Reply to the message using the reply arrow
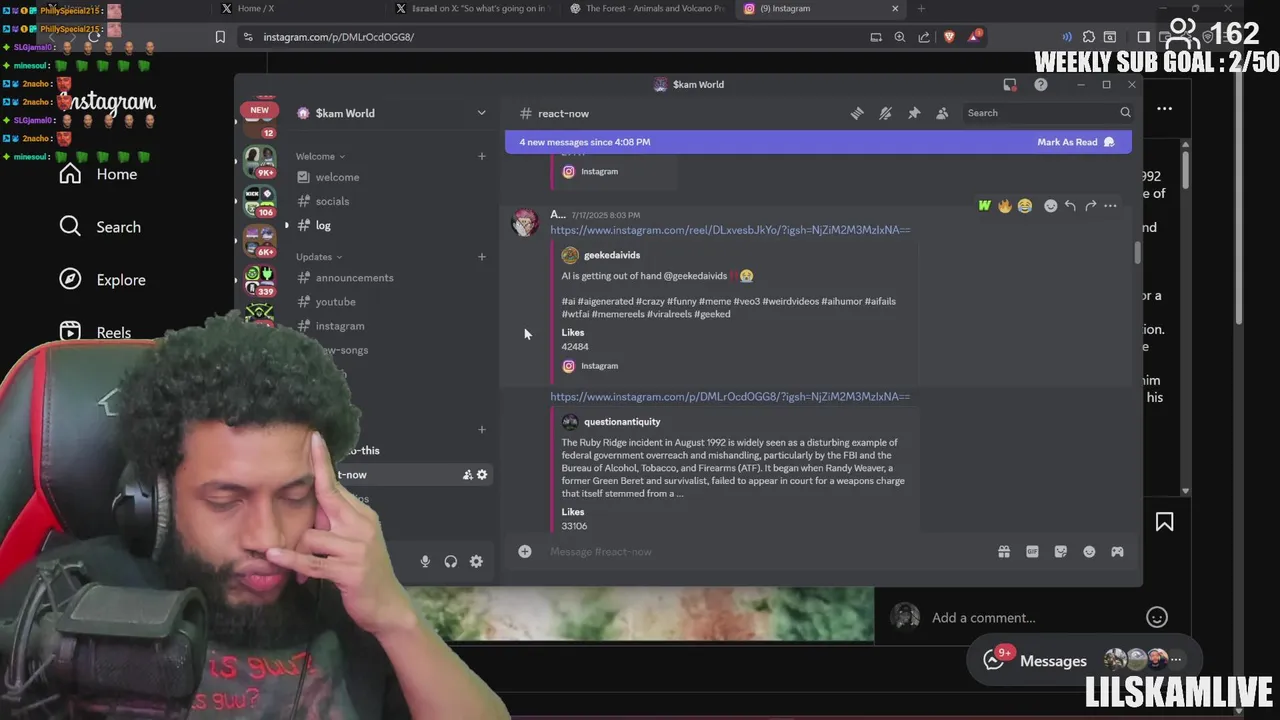 1070,206
